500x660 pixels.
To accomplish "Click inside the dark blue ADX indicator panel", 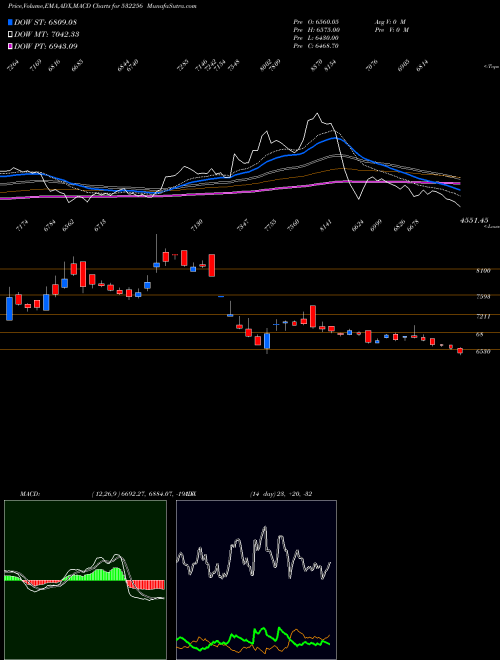I will coord(256,580).
